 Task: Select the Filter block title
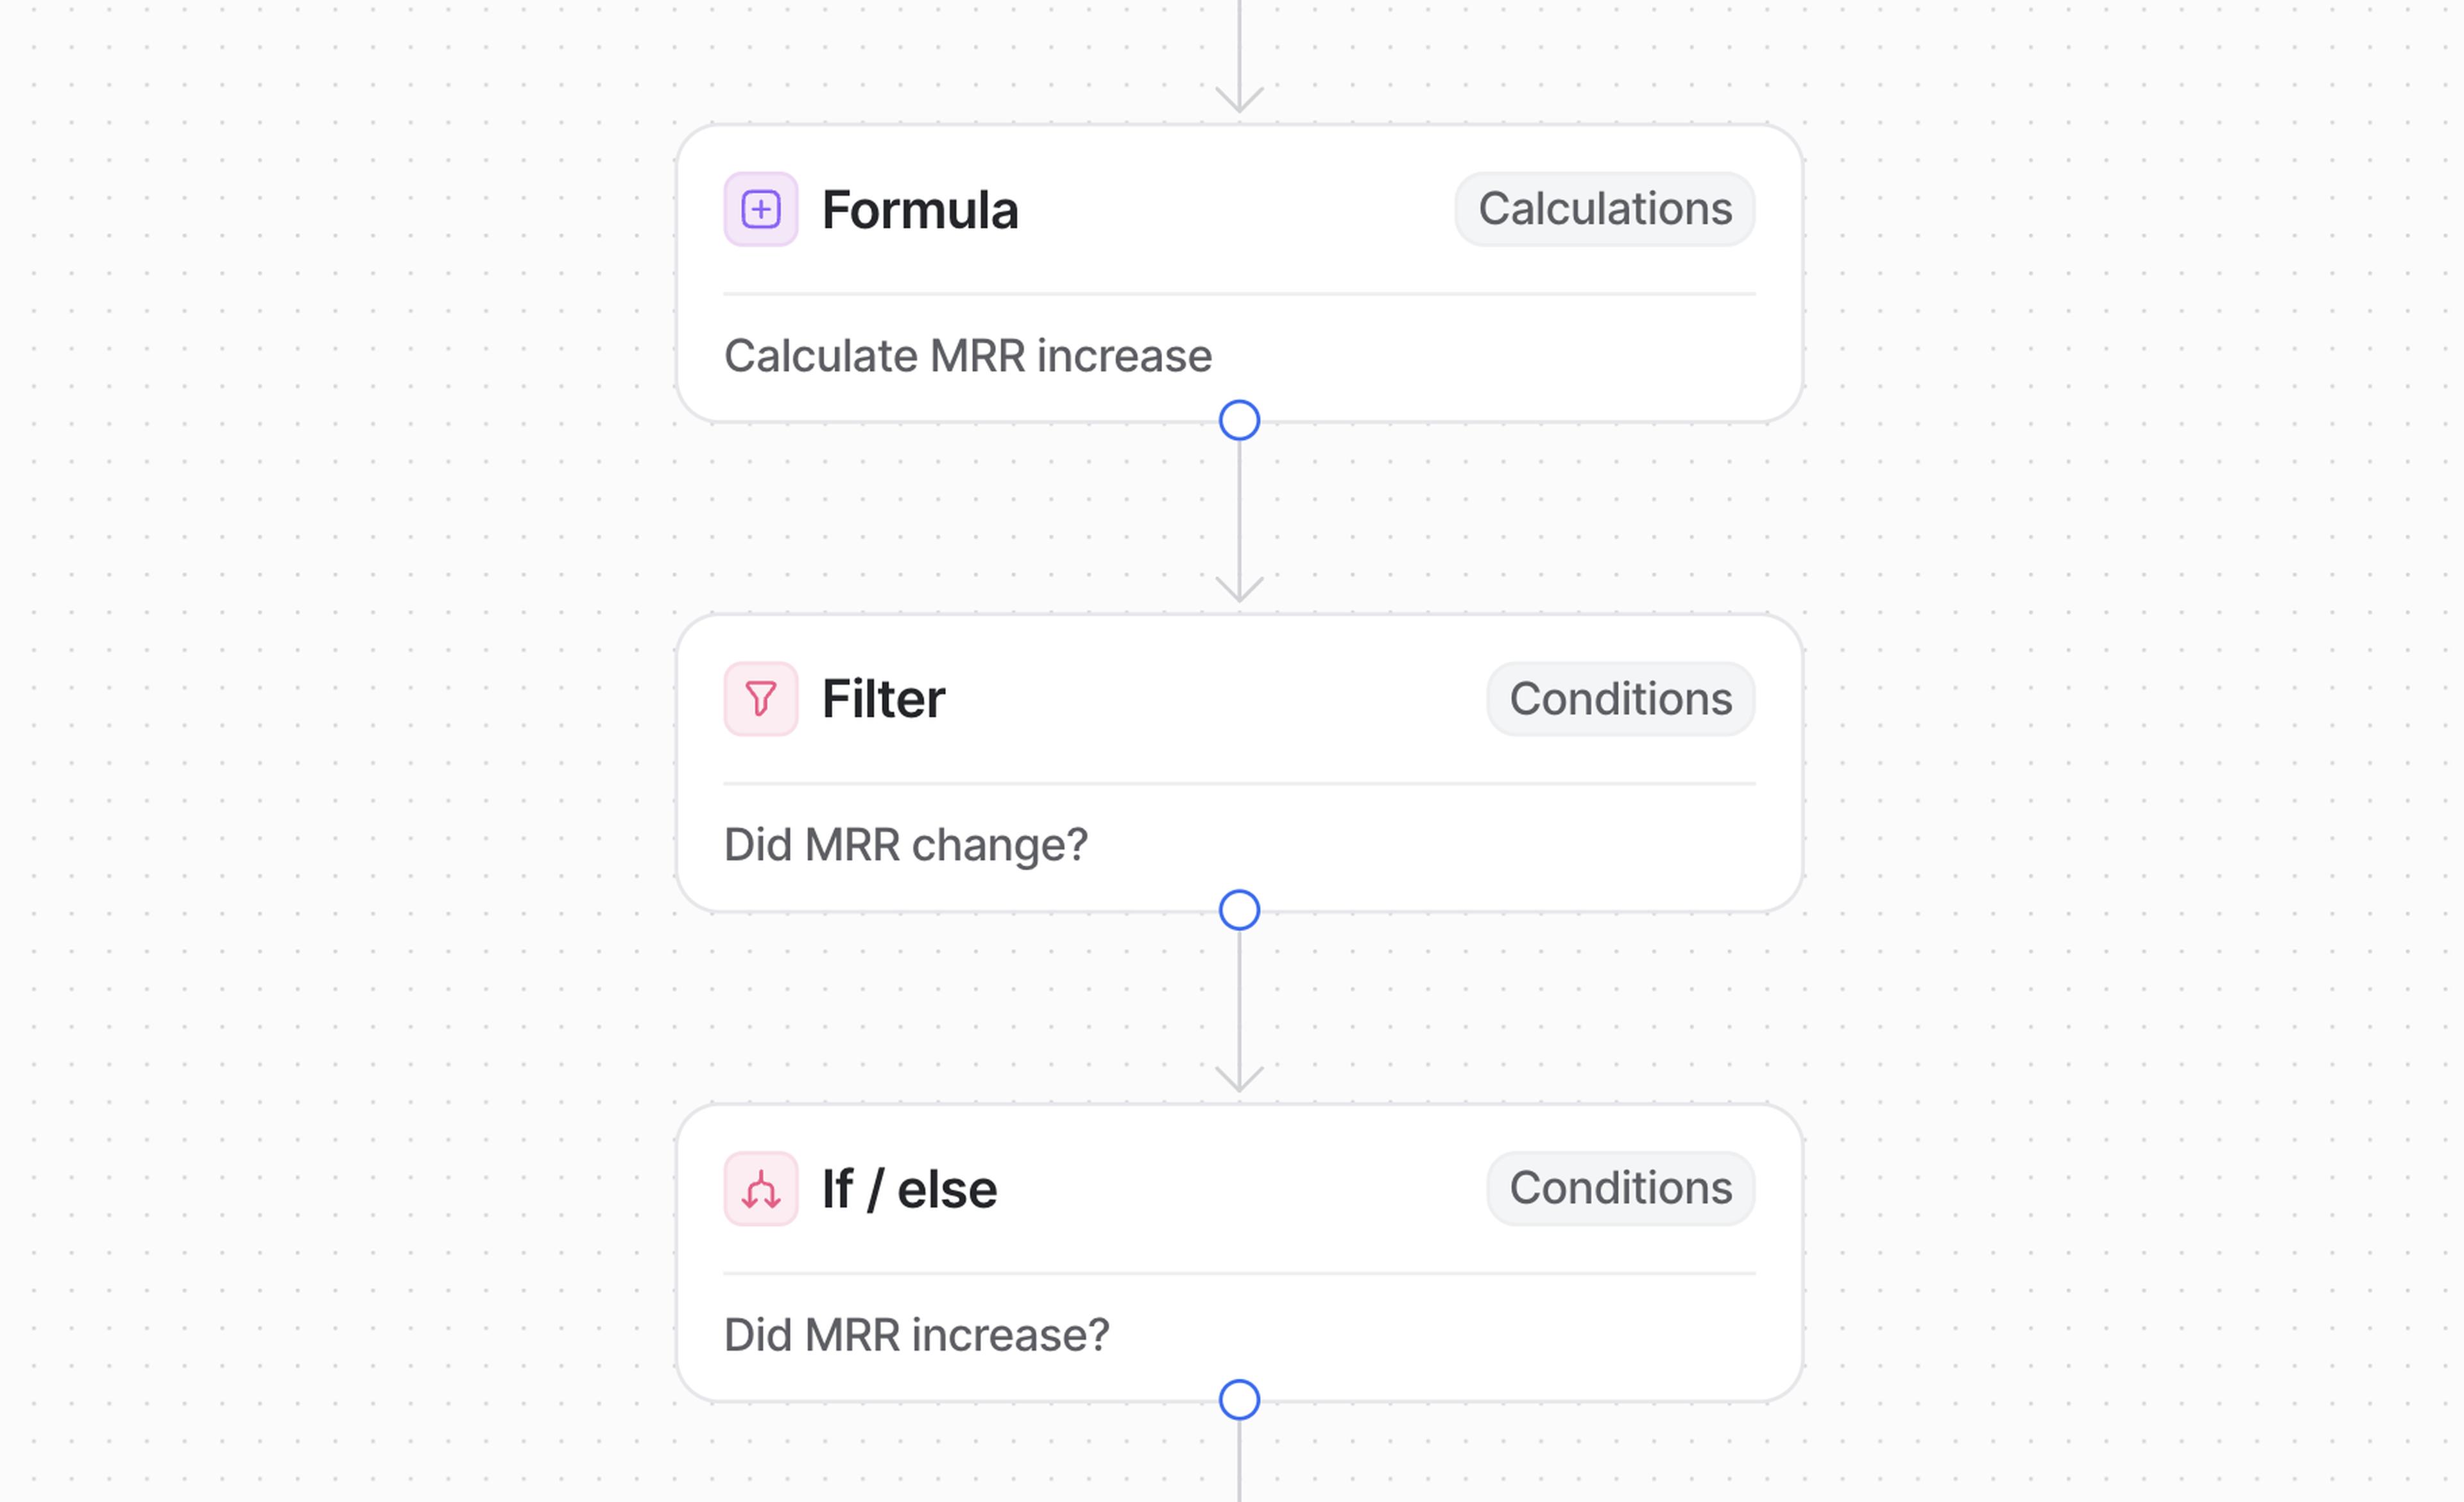882,698
